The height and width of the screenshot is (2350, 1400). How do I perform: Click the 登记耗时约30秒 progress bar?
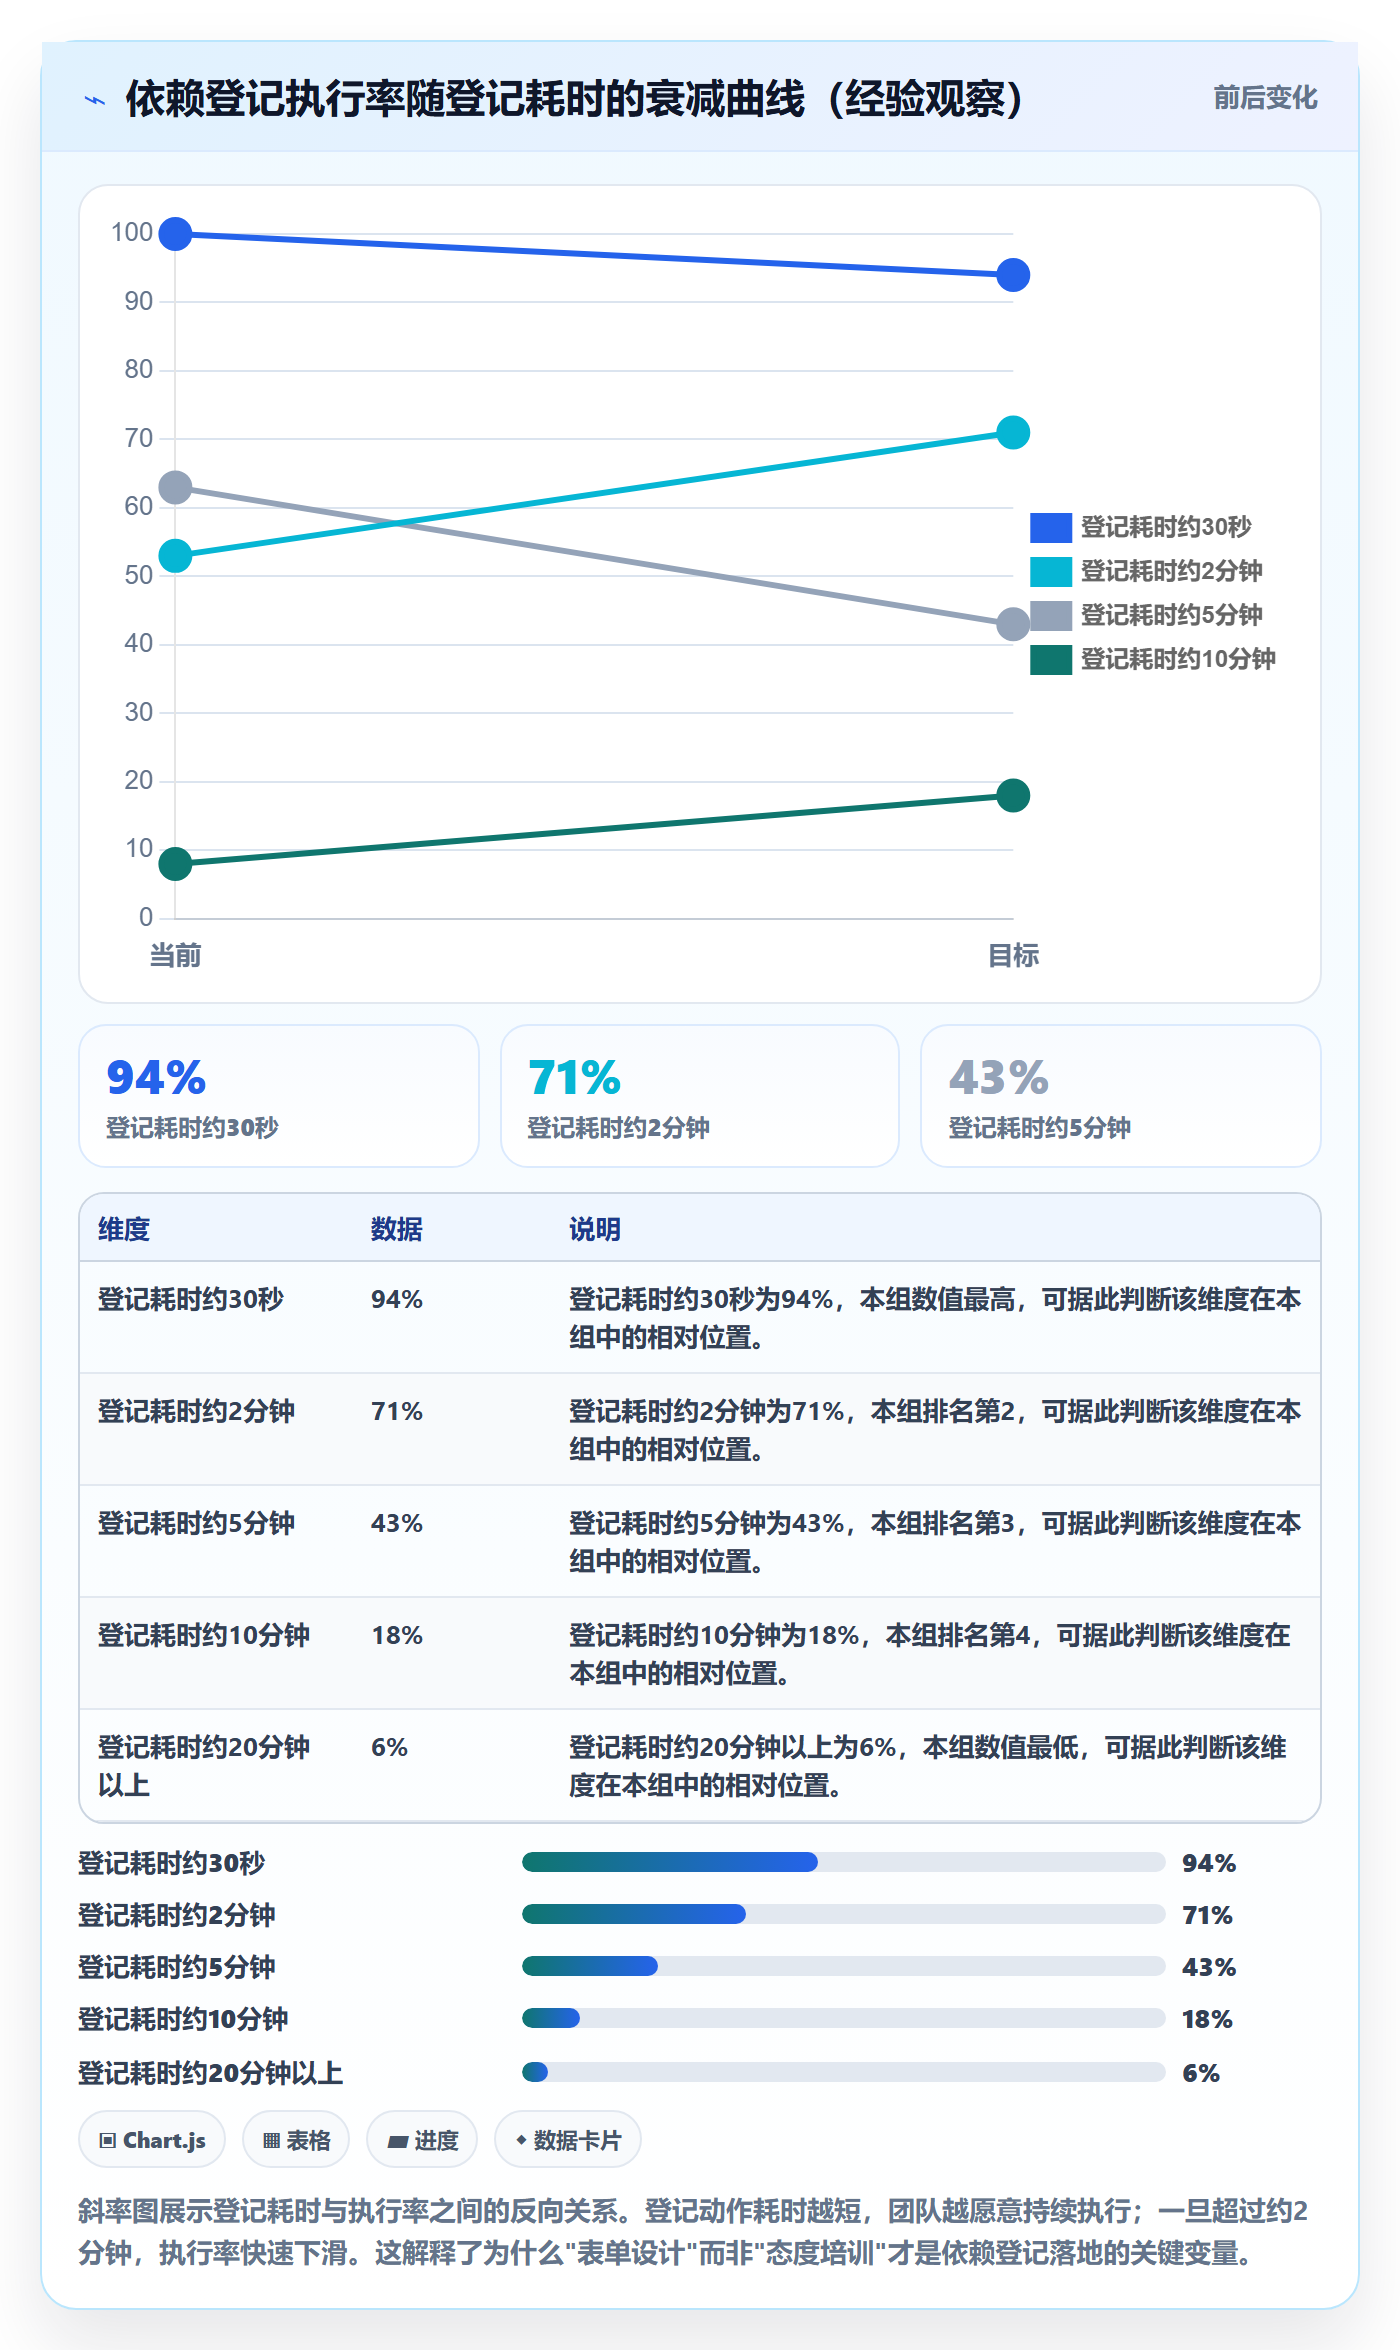coord(843,1862)
